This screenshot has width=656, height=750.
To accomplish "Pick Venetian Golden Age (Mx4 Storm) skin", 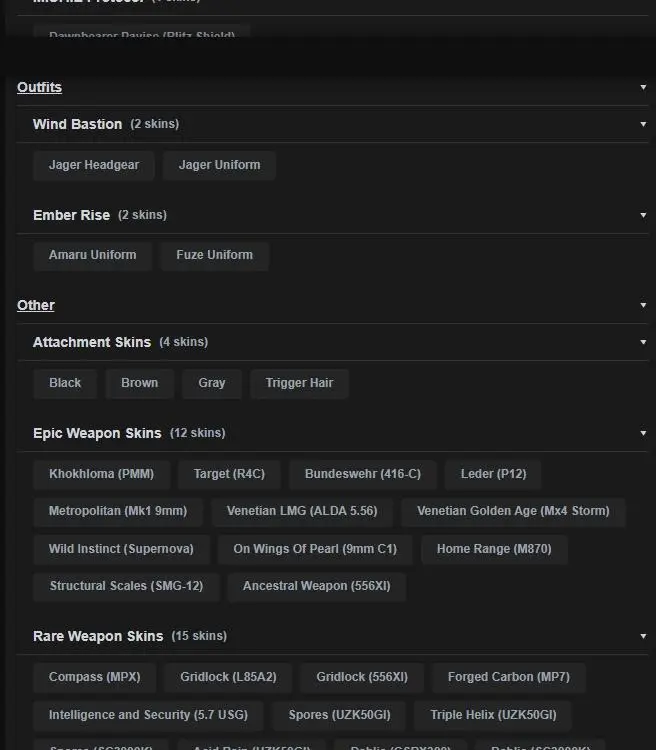I will point(513,511).
